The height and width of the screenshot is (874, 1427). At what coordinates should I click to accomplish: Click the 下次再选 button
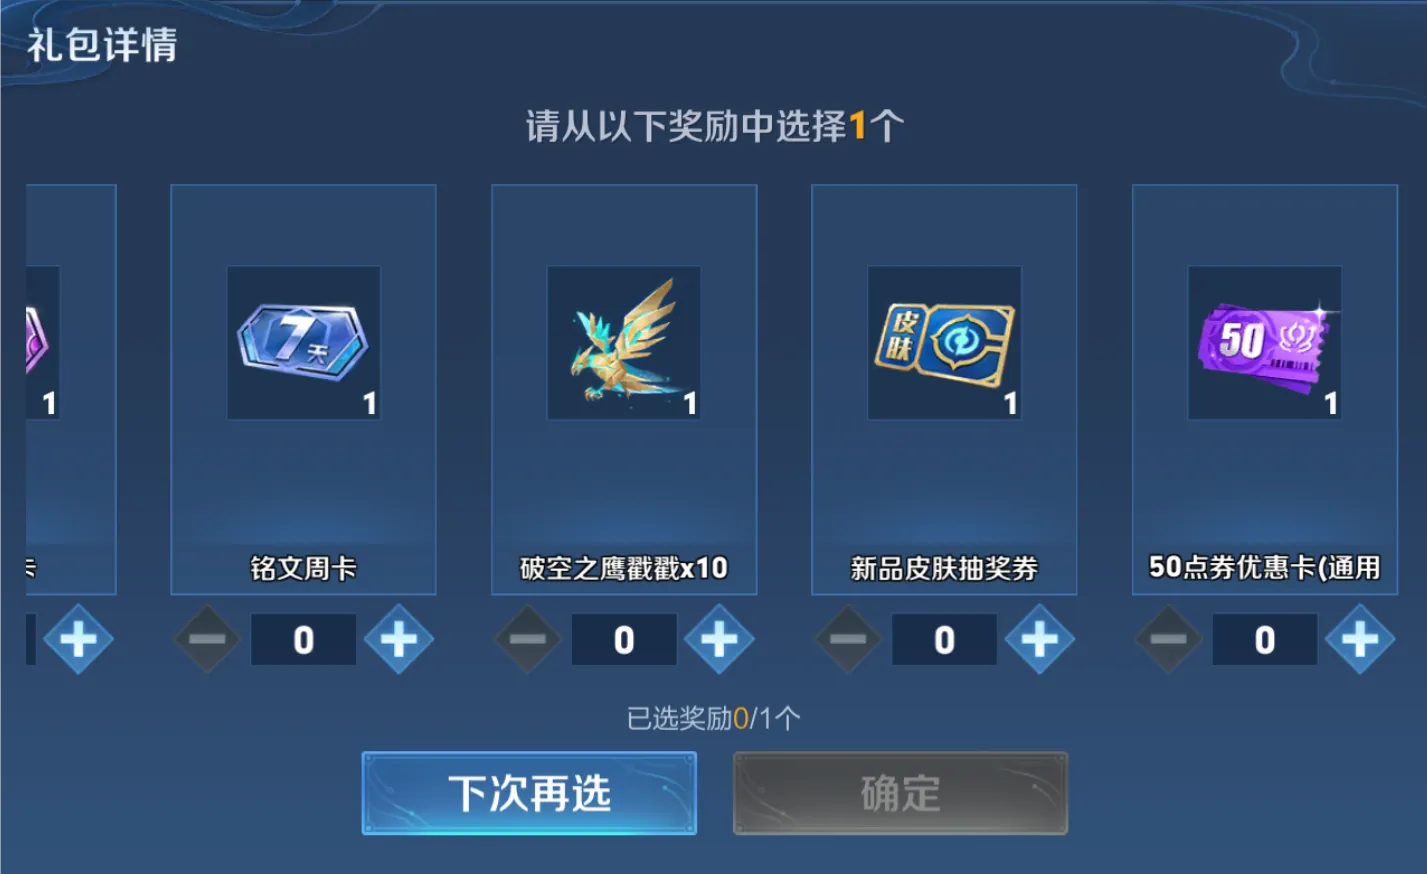529,793
